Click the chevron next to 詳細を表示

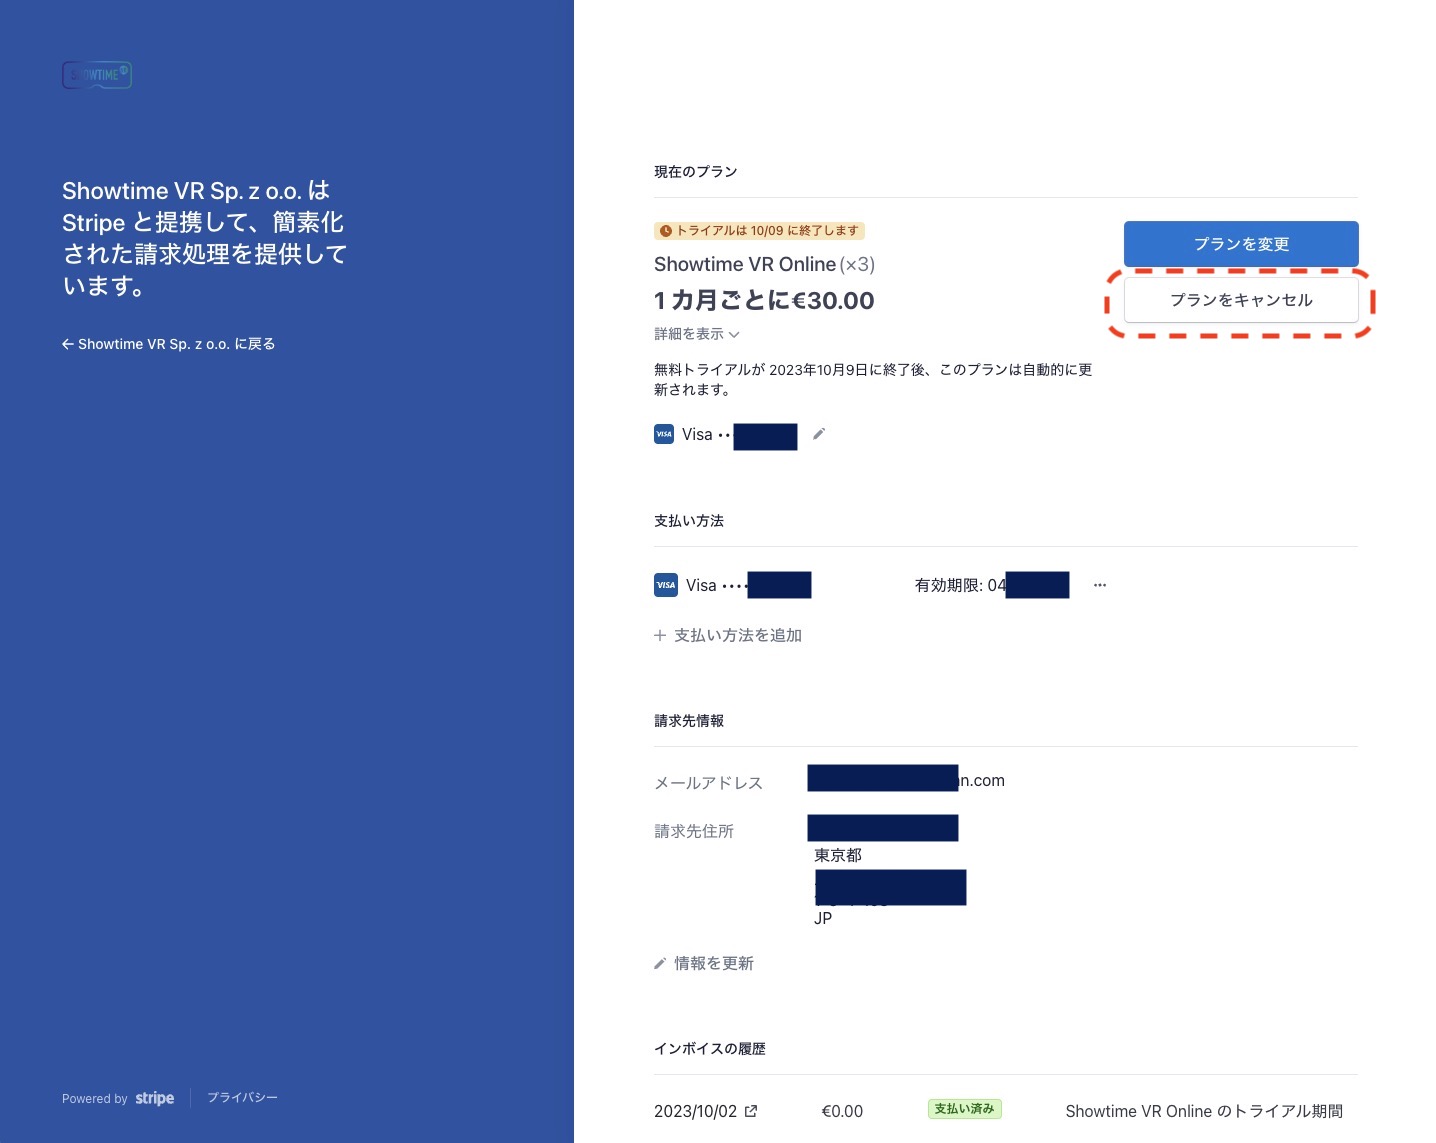(x=734, y=335)
